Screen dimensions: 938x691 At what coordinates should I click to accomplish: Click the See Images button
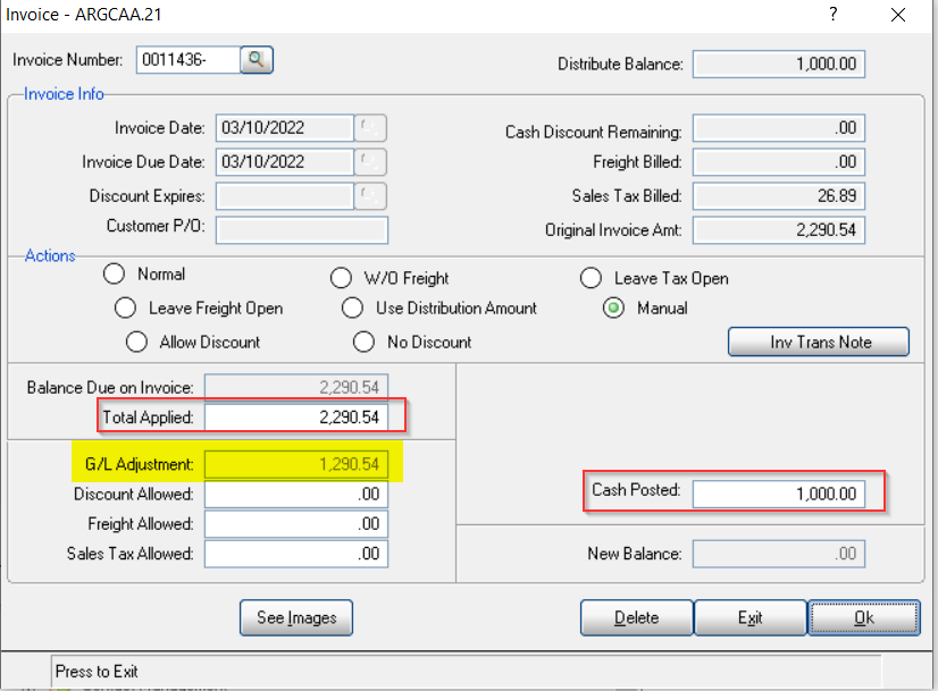[x=296, y=617]
